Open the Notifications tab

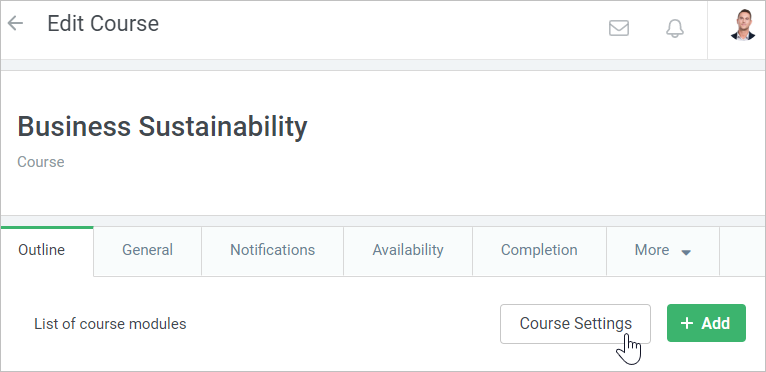point(273,251)
